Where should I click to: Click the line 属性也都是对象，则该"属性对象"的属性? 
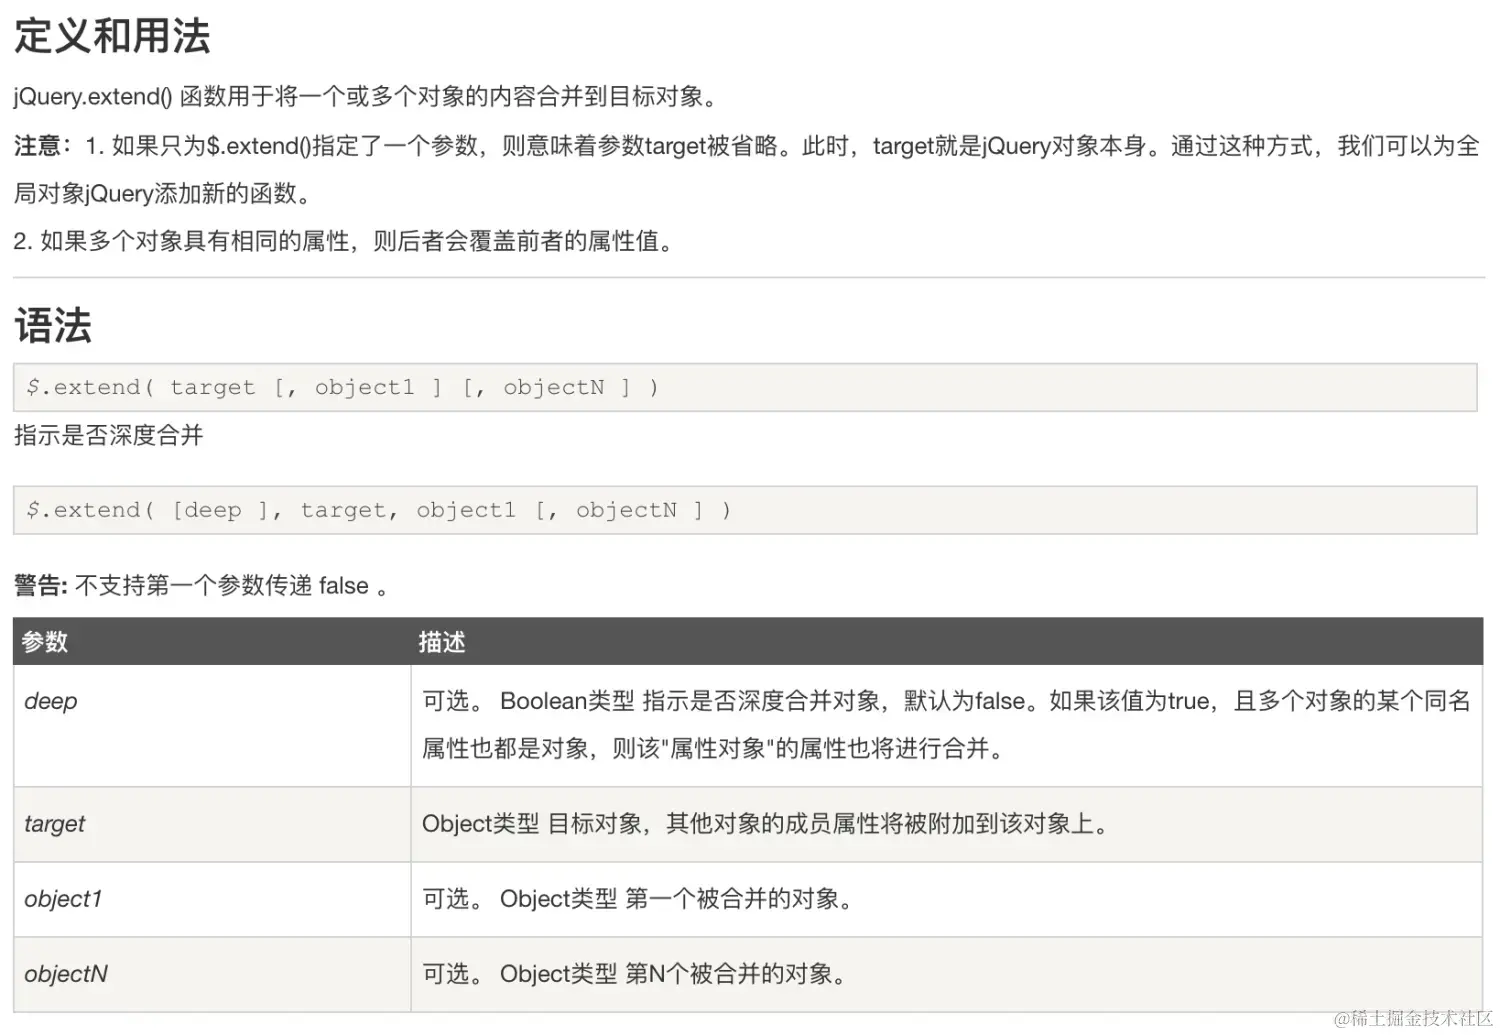(x=713, y=749)
